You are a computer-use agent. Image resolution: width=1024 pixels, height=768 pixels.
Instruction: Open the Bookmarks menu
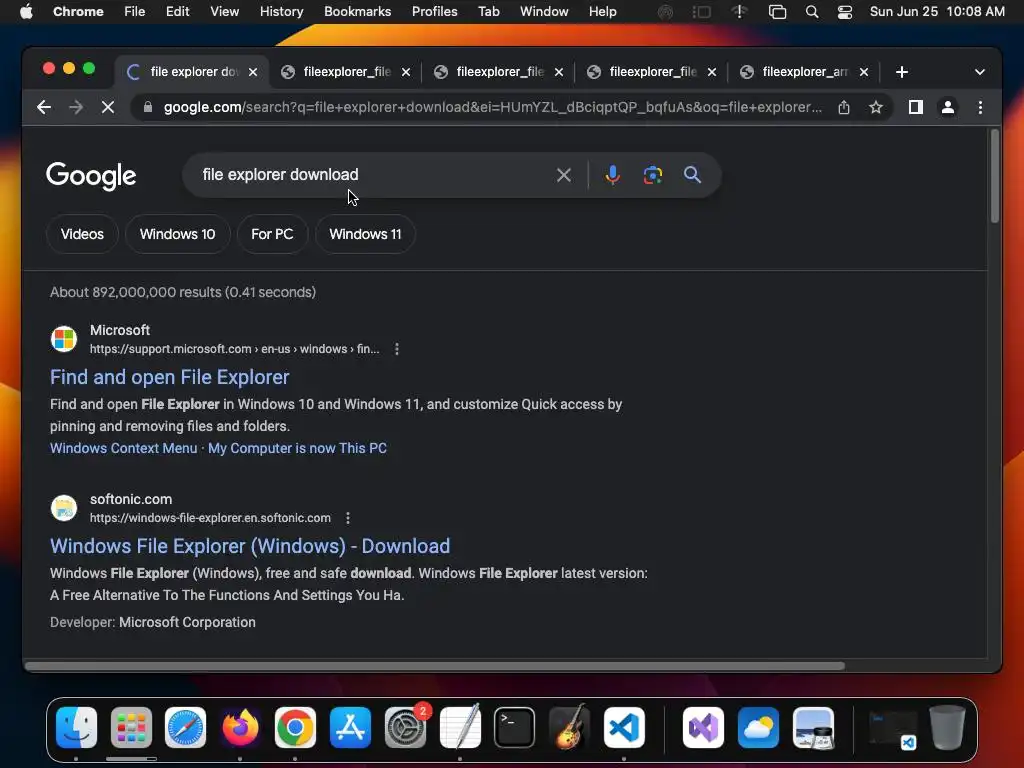click(357, 12)
